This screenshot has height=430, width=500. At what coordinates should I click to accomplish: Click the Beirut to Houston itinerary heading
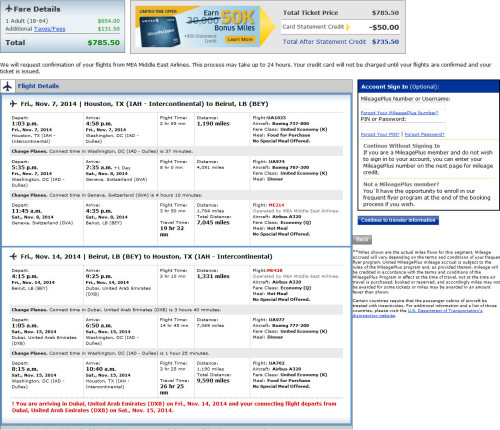146,256
